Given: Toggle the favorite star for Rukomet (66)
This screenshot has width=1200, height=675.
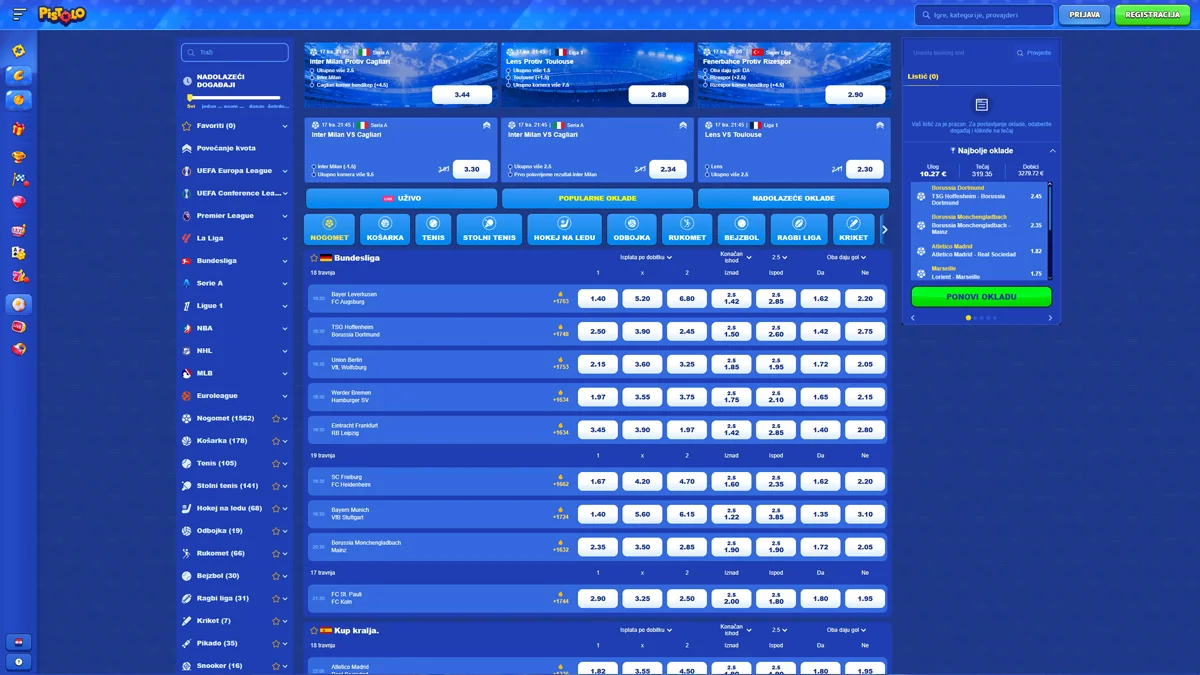Looking at the screenshot, I should pyautogui.click(x=276, y=553).
